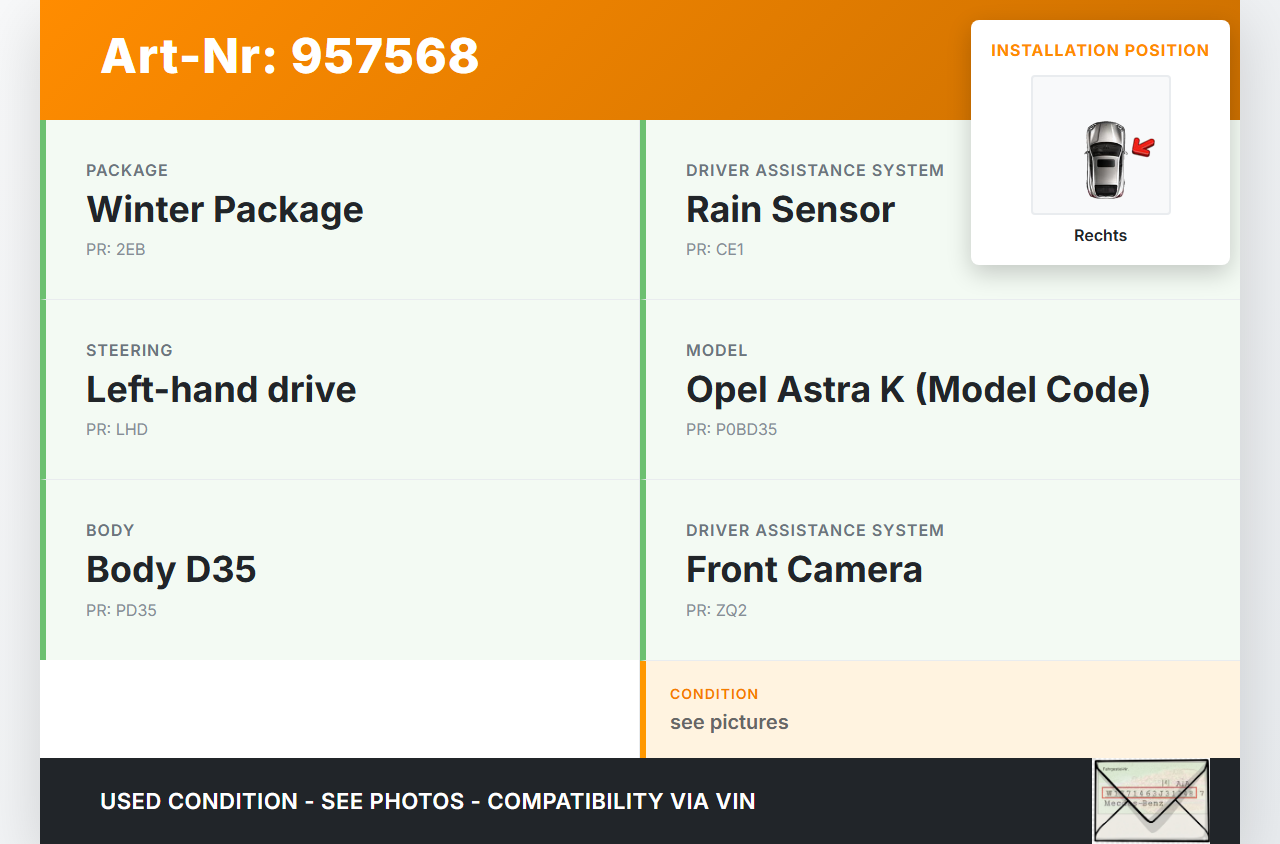1280x844 pixels.
Task: Click the PR: LHD code
Action: coord(117,430)
